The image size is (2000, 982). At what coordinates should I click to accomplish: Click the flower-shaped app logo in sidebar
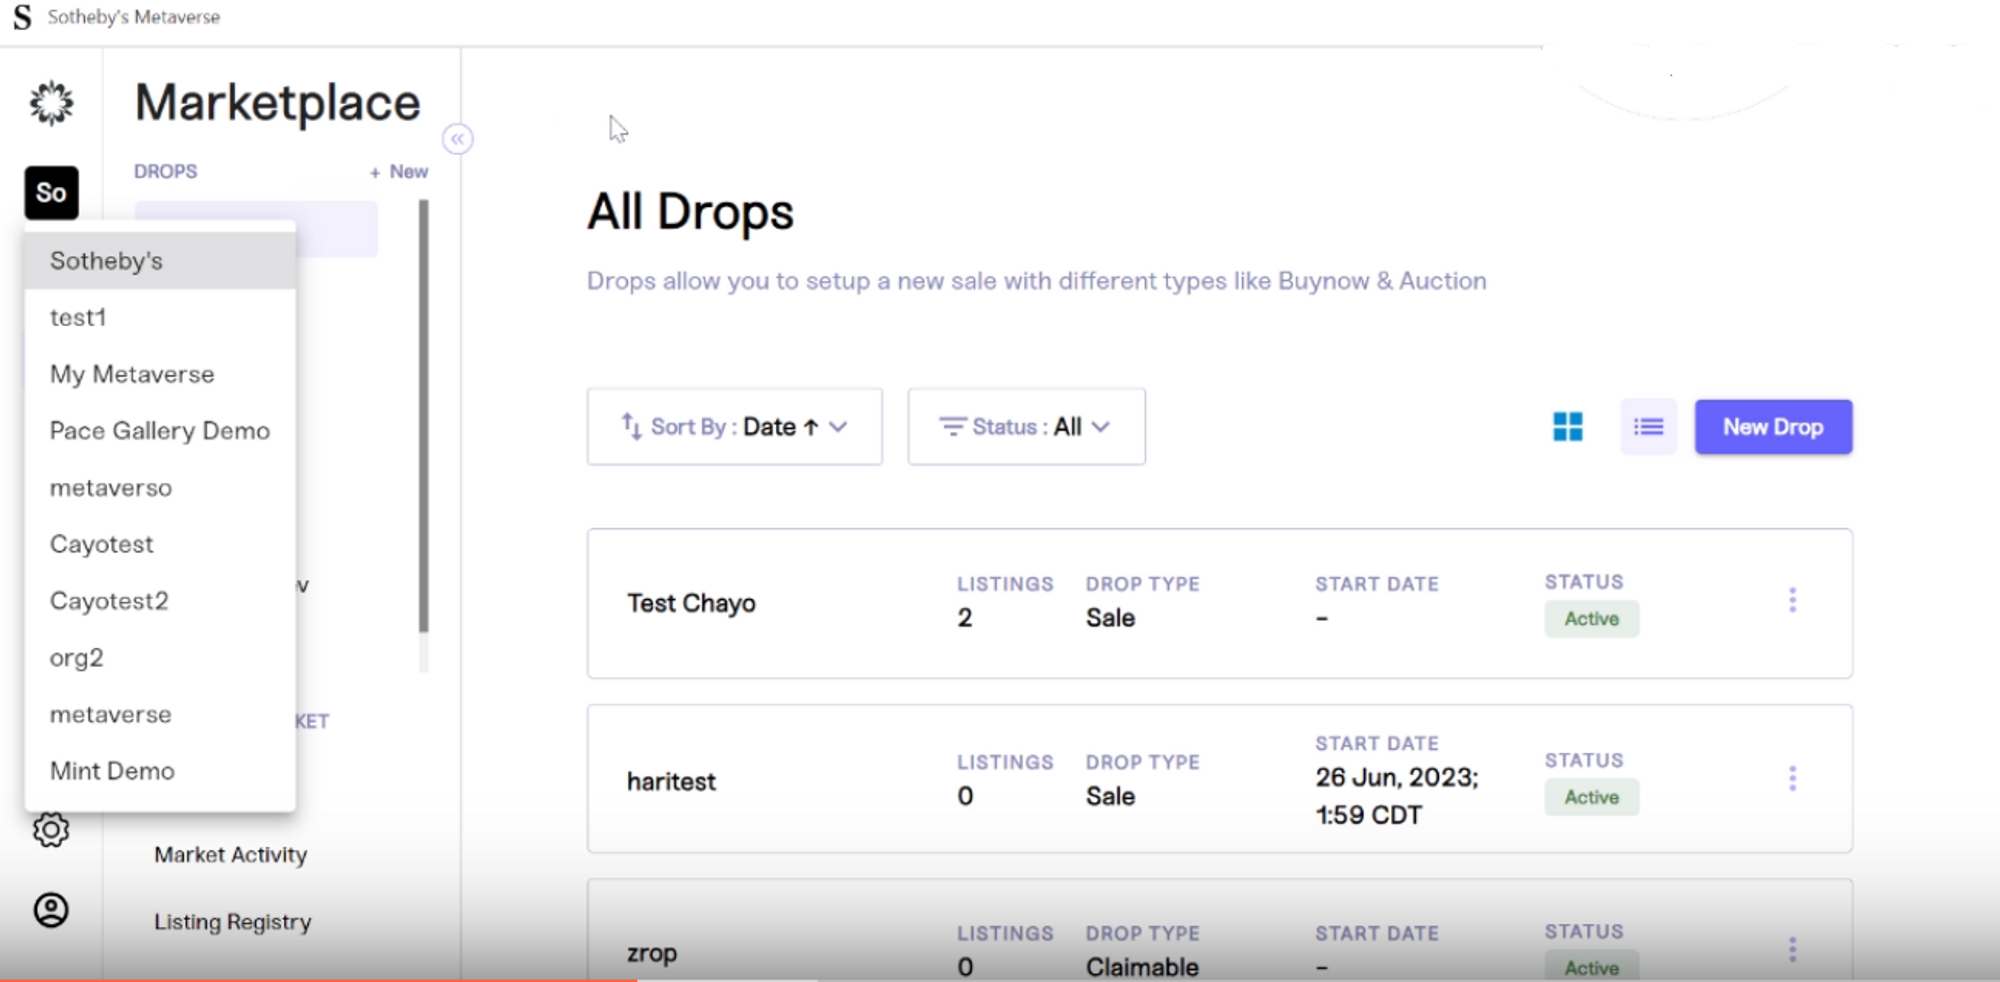[51, 103]
